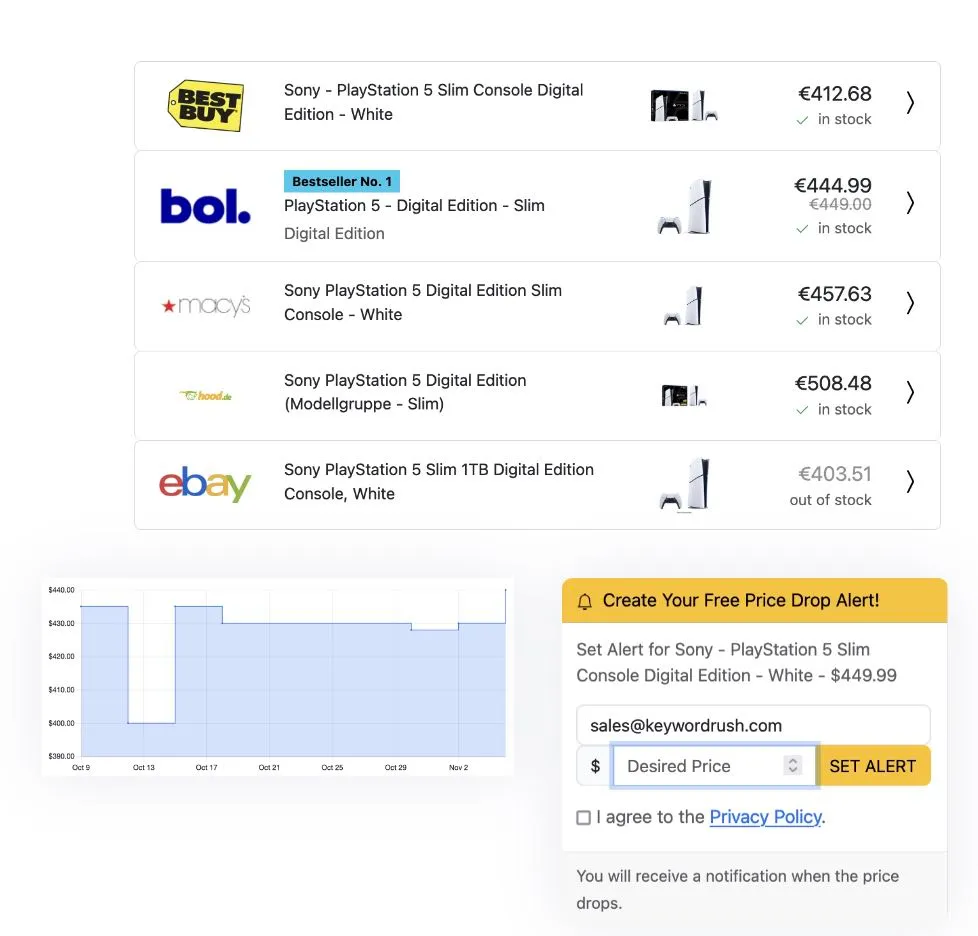Click the Macy's store logo
978x936 pixels.
[206, 306]
